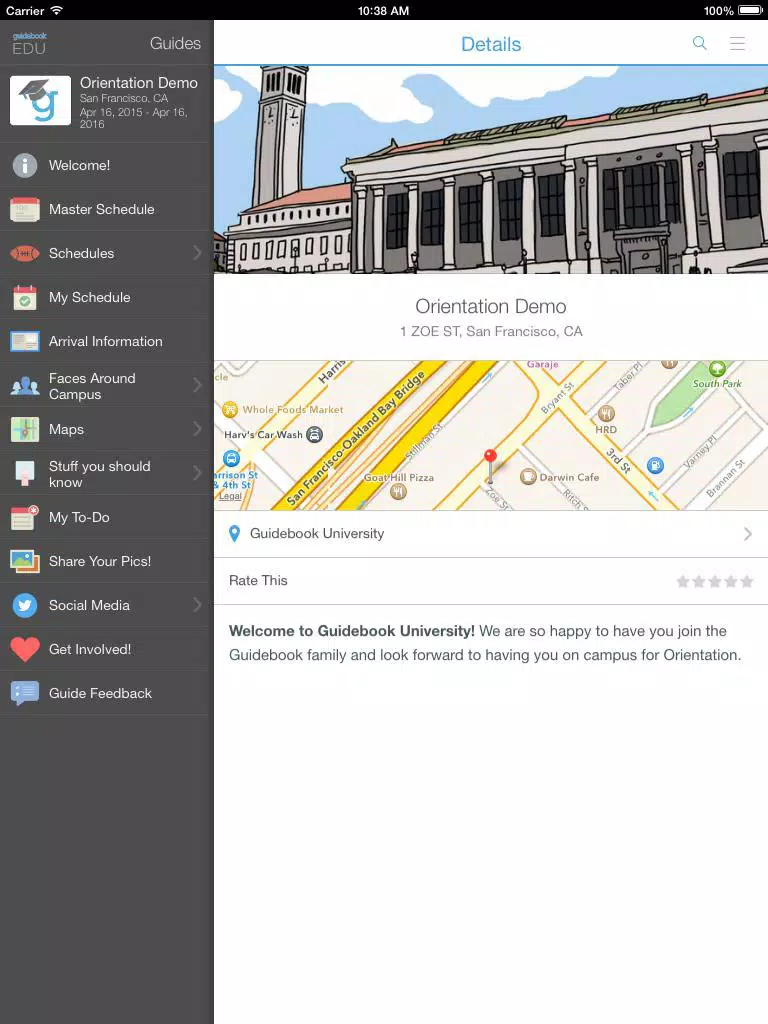The height and width of the screenshot is (1024, 768).
Task: Tap the South Park tree marker
Action: [x=717, y=368]
